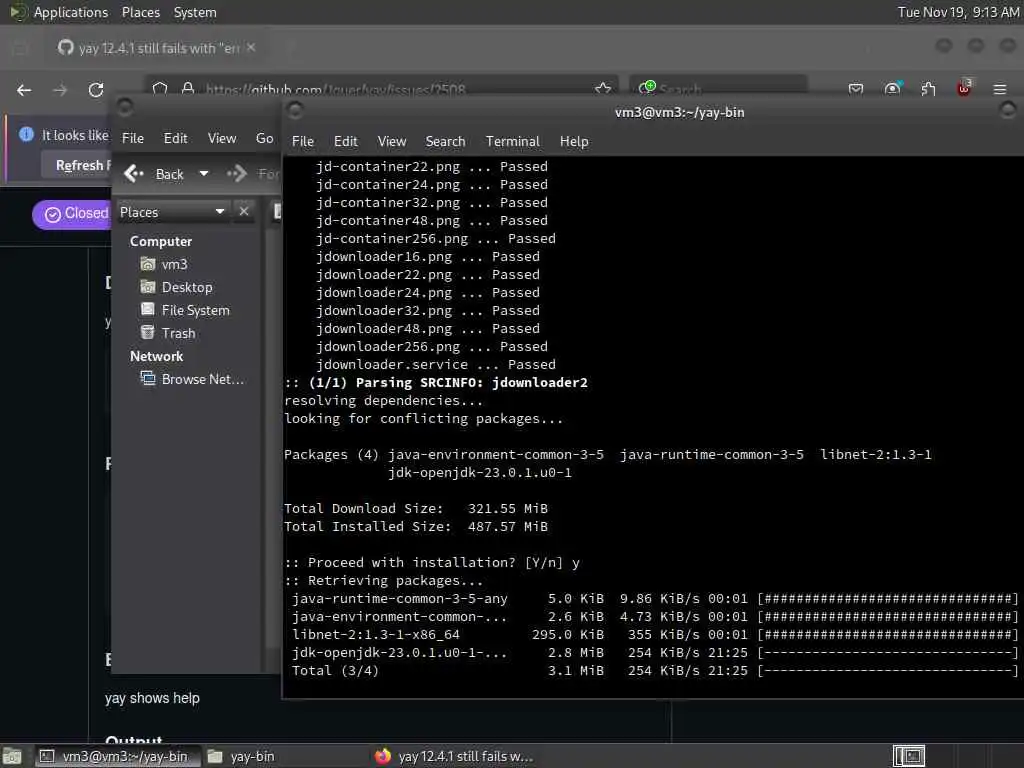Switch to vm3@vm3:~/yay-bin taskbar entry

click(116, 756)
